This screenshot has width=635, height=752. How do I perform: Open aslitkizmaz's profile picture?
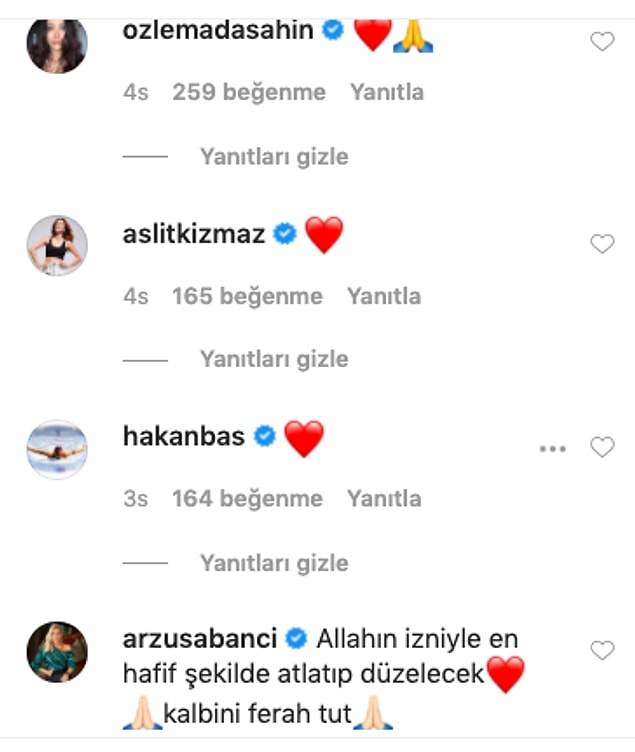click(57, 246)
